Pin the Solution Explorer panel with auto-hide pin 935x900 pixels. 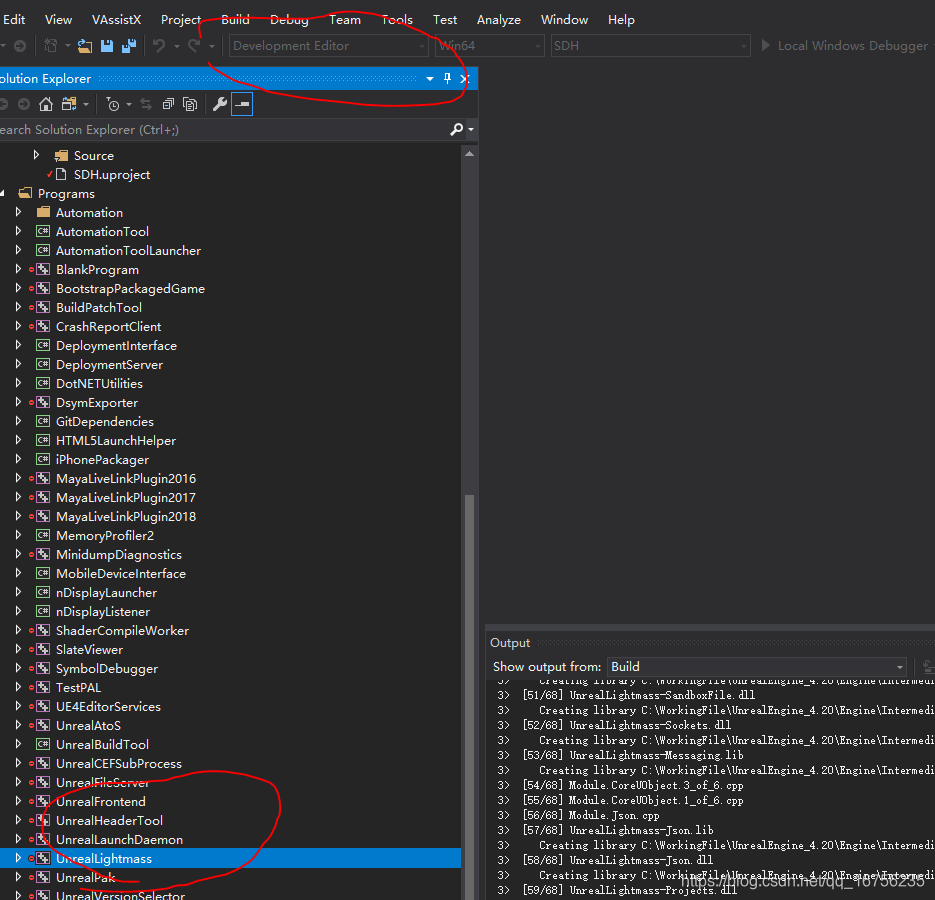coord(447,79)
